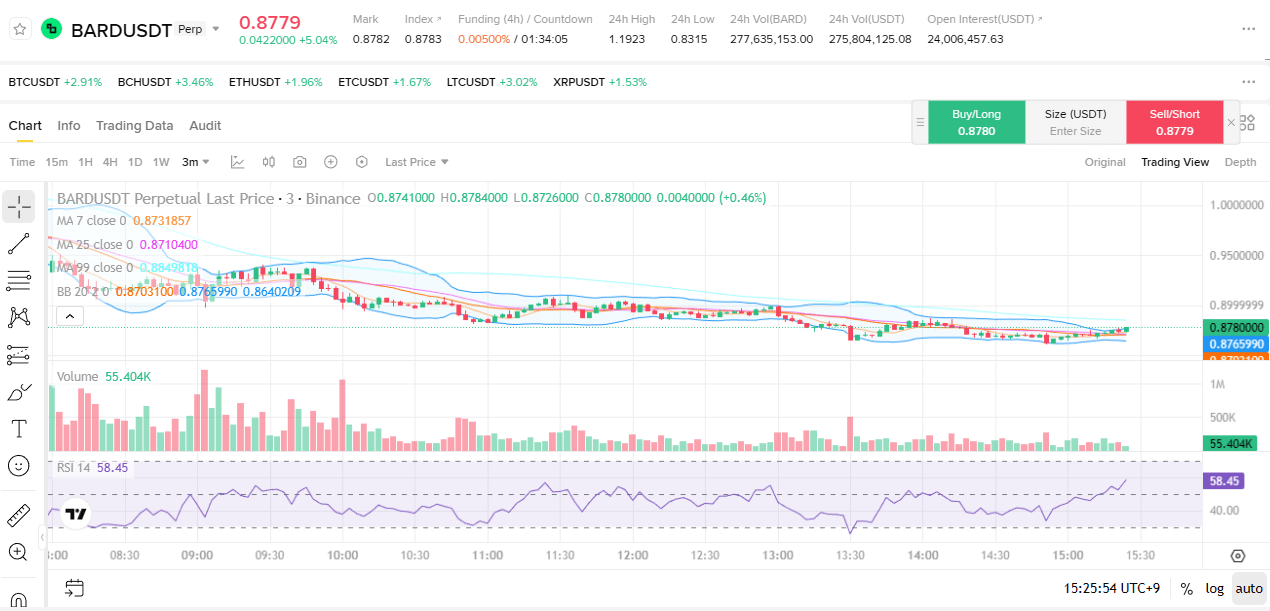The height and width of the screenshot is (611, 1270).
Task: Click the TradingView logo
Action: [76, 514]
